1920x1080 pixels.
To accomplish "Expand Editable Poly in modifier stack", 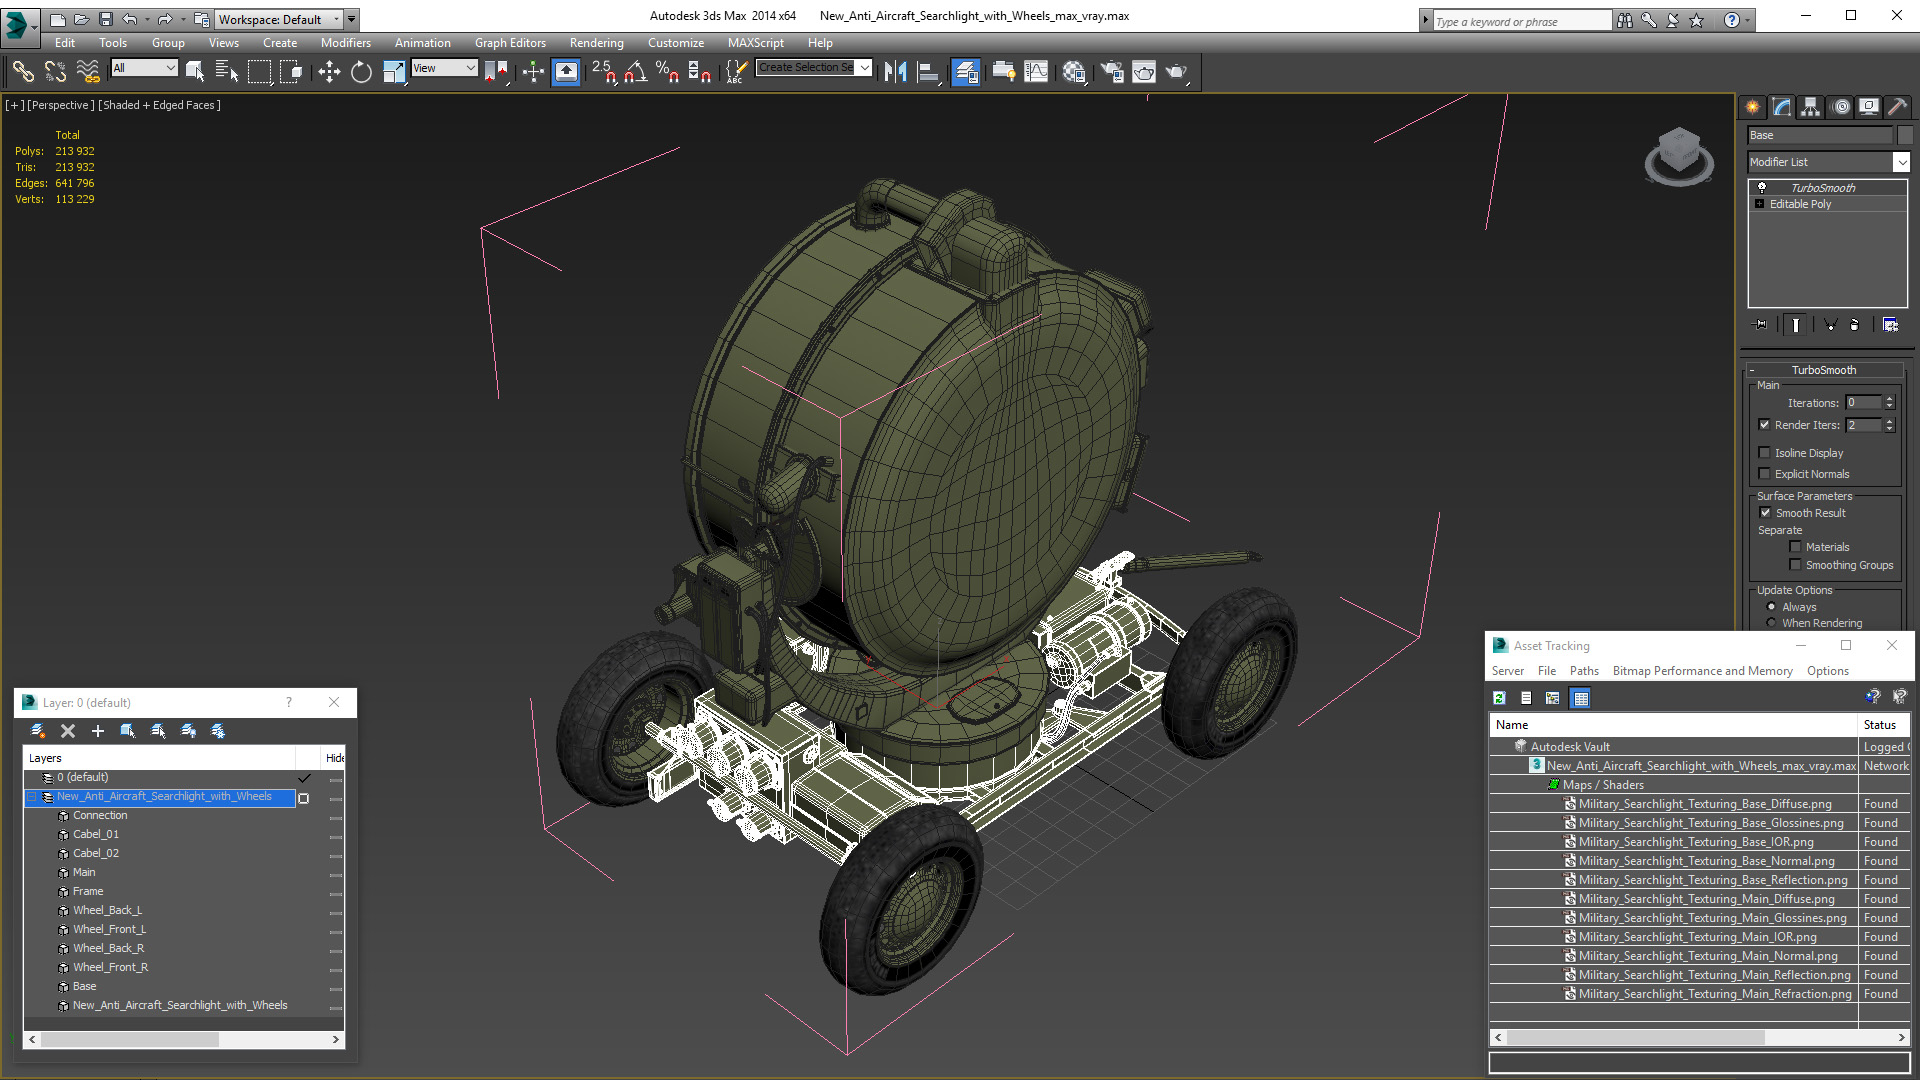I will pos(1760,204).
